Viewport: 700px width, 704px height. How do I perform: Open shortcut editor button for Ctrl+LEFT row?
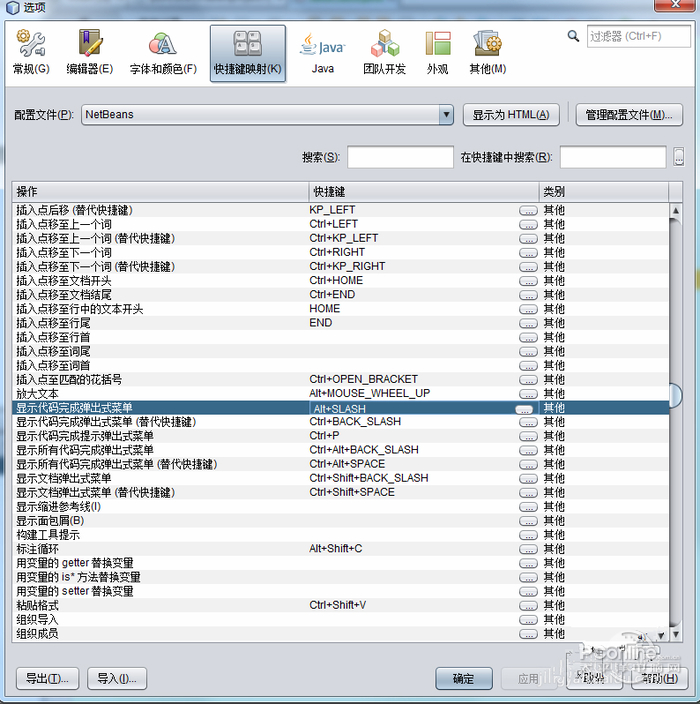coord(528,224)
